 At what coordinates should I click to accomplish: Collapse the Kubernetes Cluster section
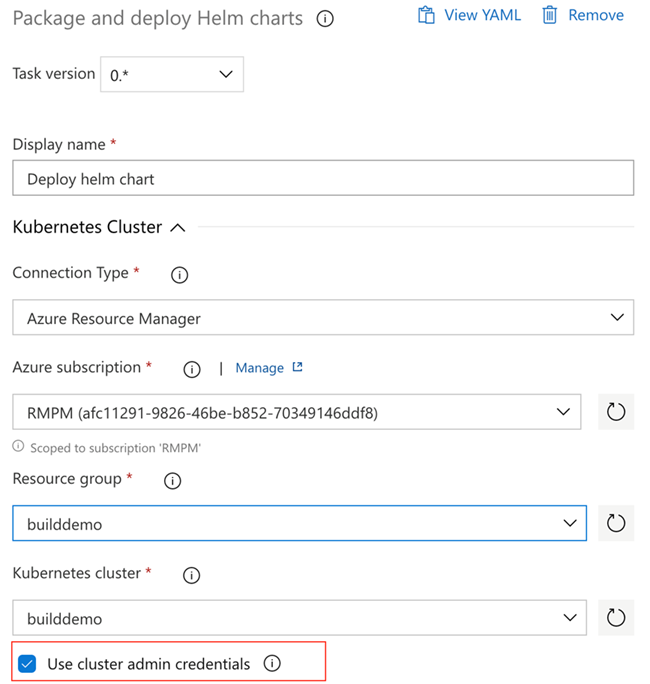point(178,228)
